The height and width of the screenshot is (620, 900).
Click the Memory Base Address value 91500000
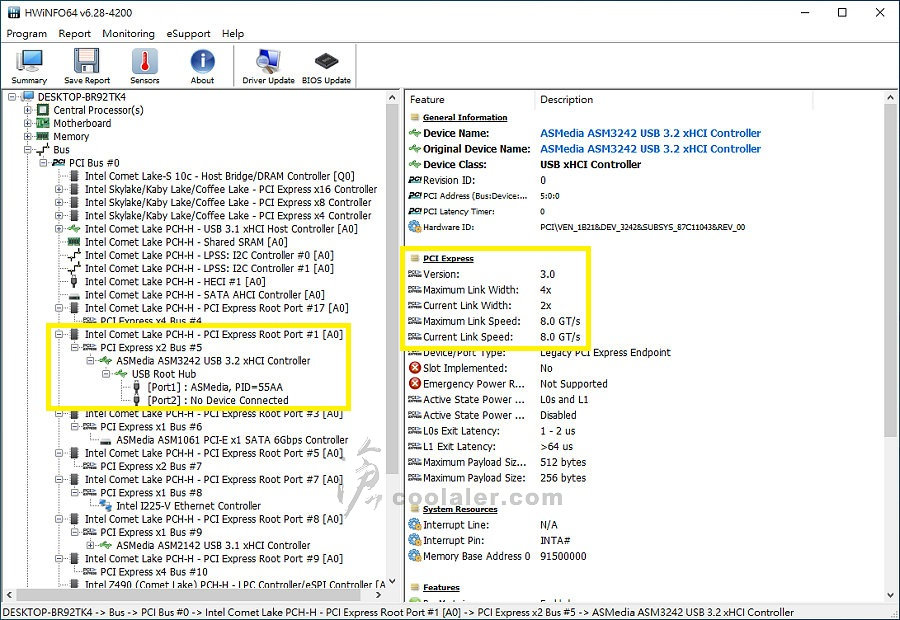coord(563,556)
